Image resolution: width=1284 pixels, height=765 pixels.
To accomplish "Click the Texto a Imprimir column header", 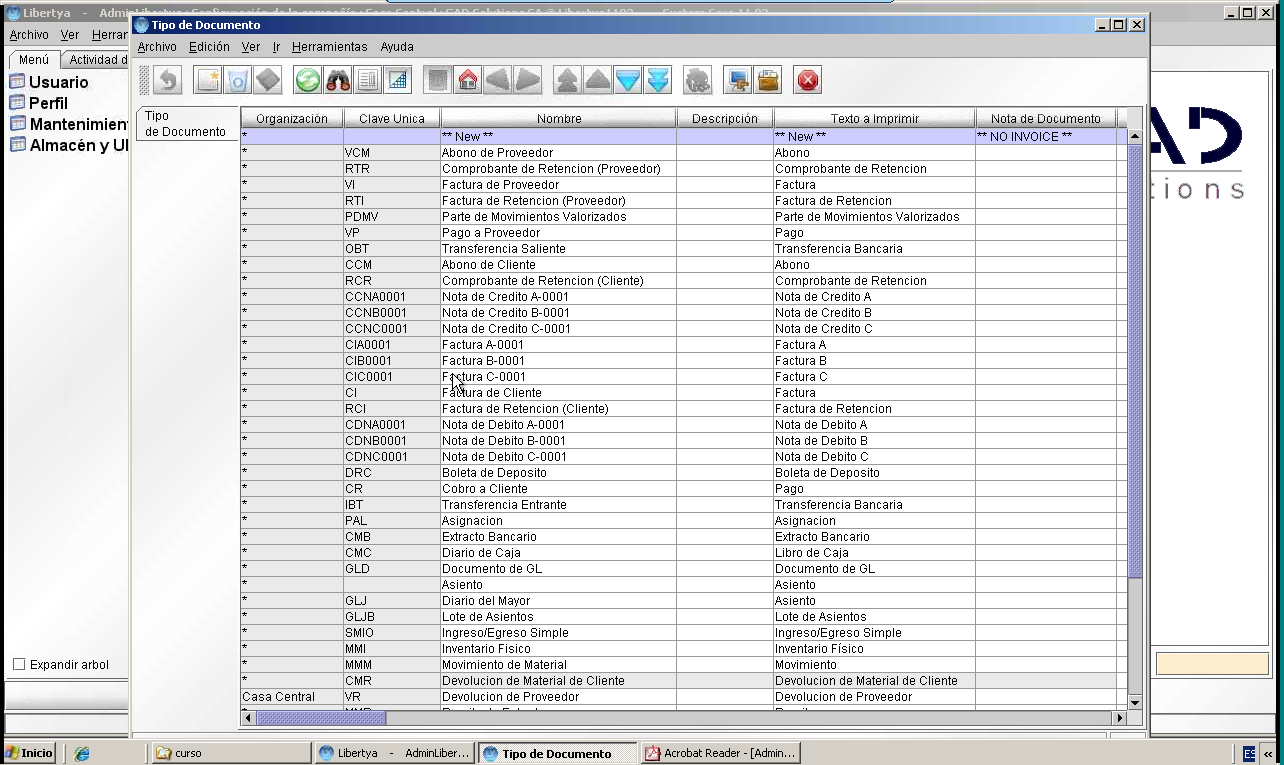I will [x=875, y=118].
